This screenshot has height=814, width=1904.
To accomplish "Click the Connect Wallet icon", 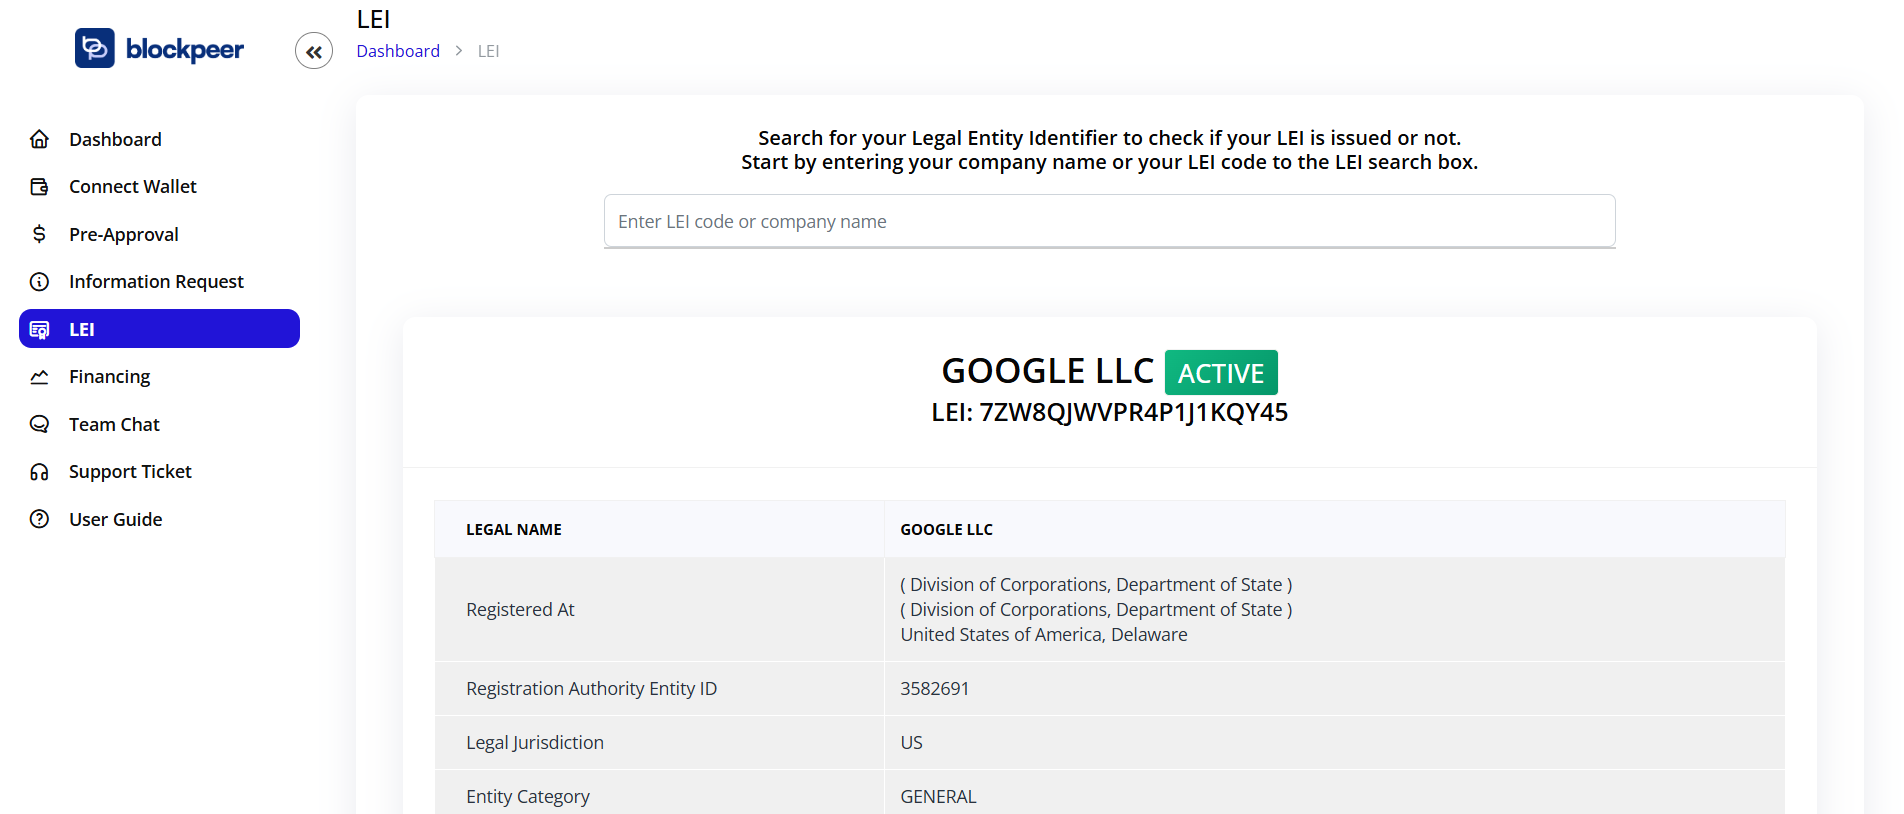I will click(39, 187).
